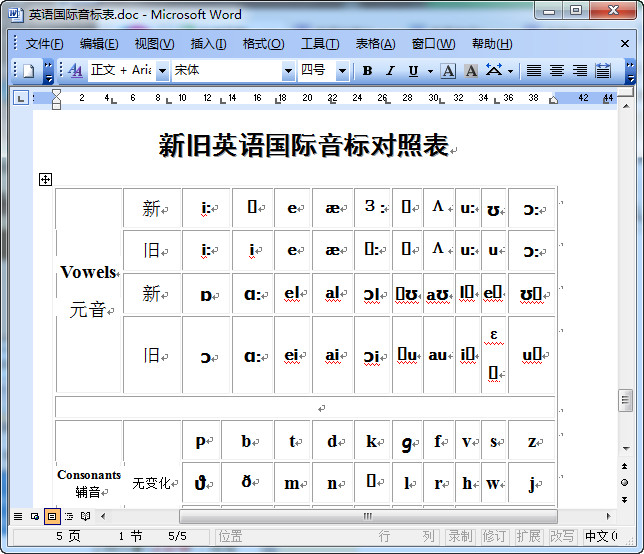Toggle underline formatting
The image size is (644, 554).
413,71
